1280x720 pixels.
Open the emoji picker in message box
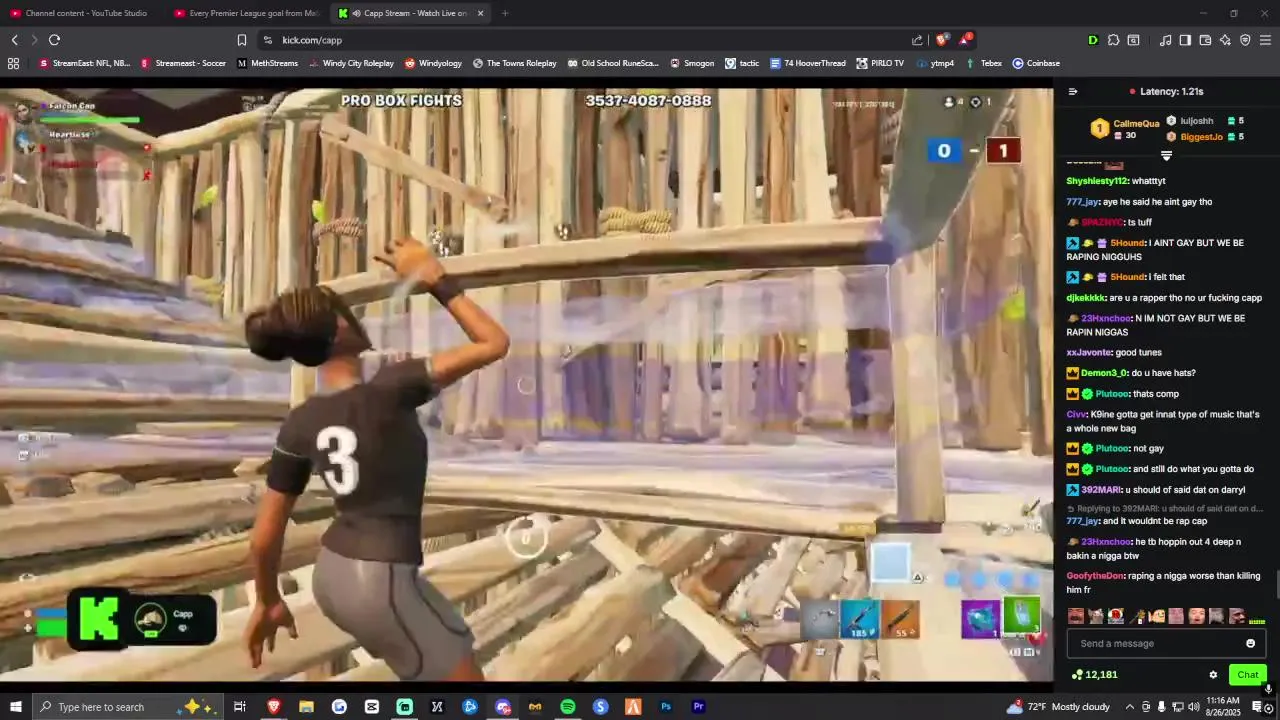[1250, 643]
